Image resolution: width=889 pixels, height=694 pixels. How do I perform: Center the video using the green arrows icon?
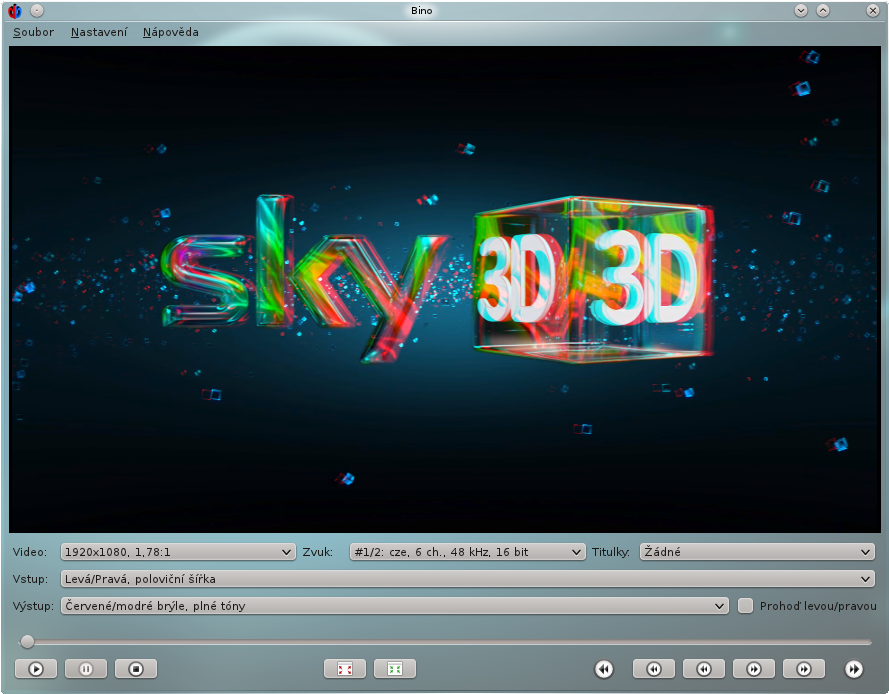pyautogui.click(x=395, y=669)
